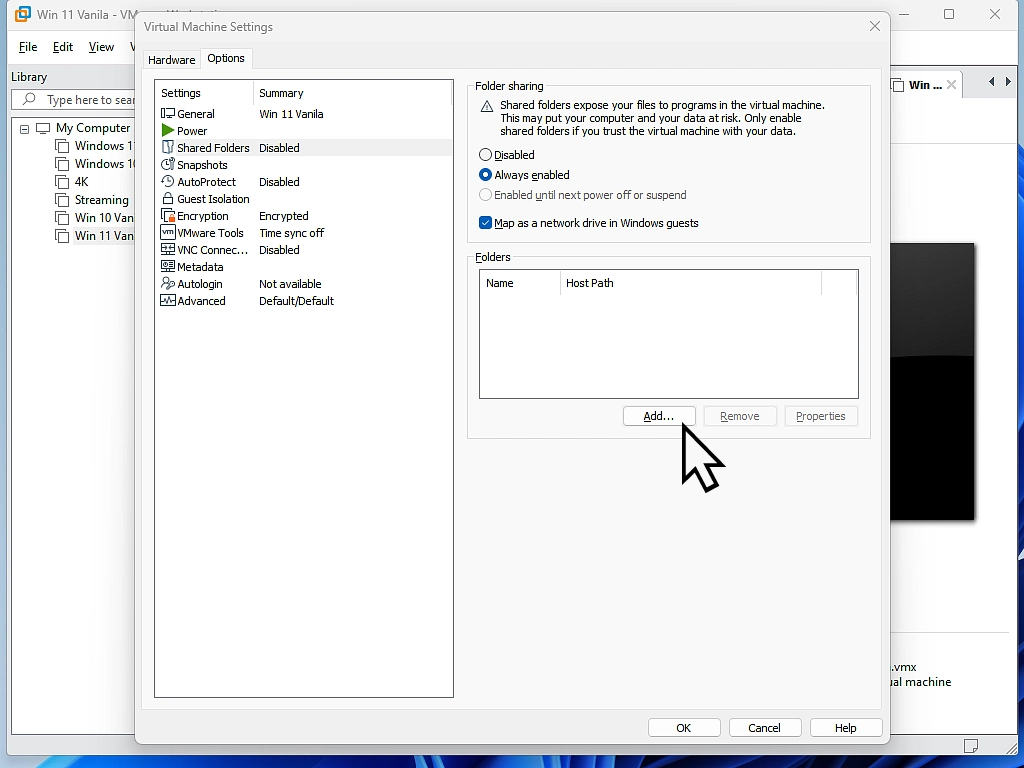Select the Disabled folder sharing radio button
The height and width of the screenshot is (768, 1024).
[x=485, y=155]
